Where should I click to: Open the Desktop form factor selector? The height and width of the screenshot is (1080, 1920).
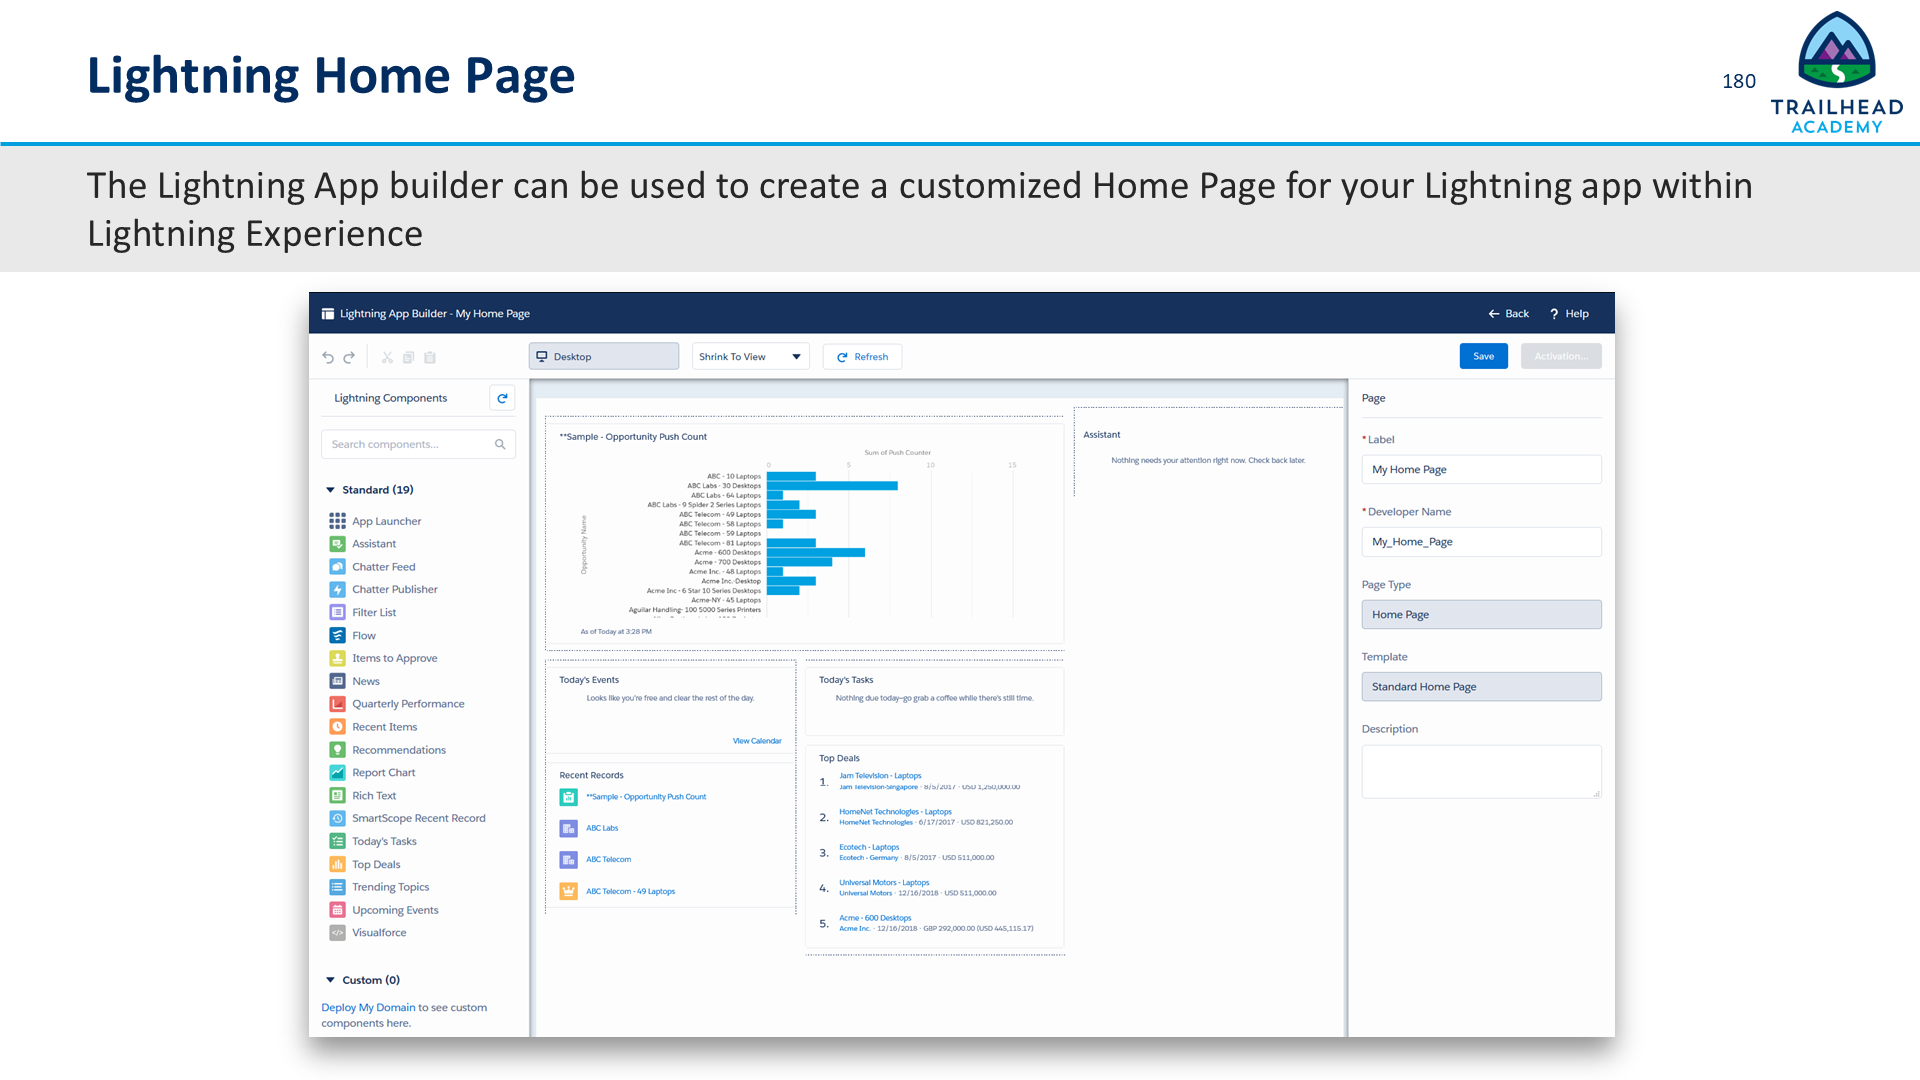(604, 357)
